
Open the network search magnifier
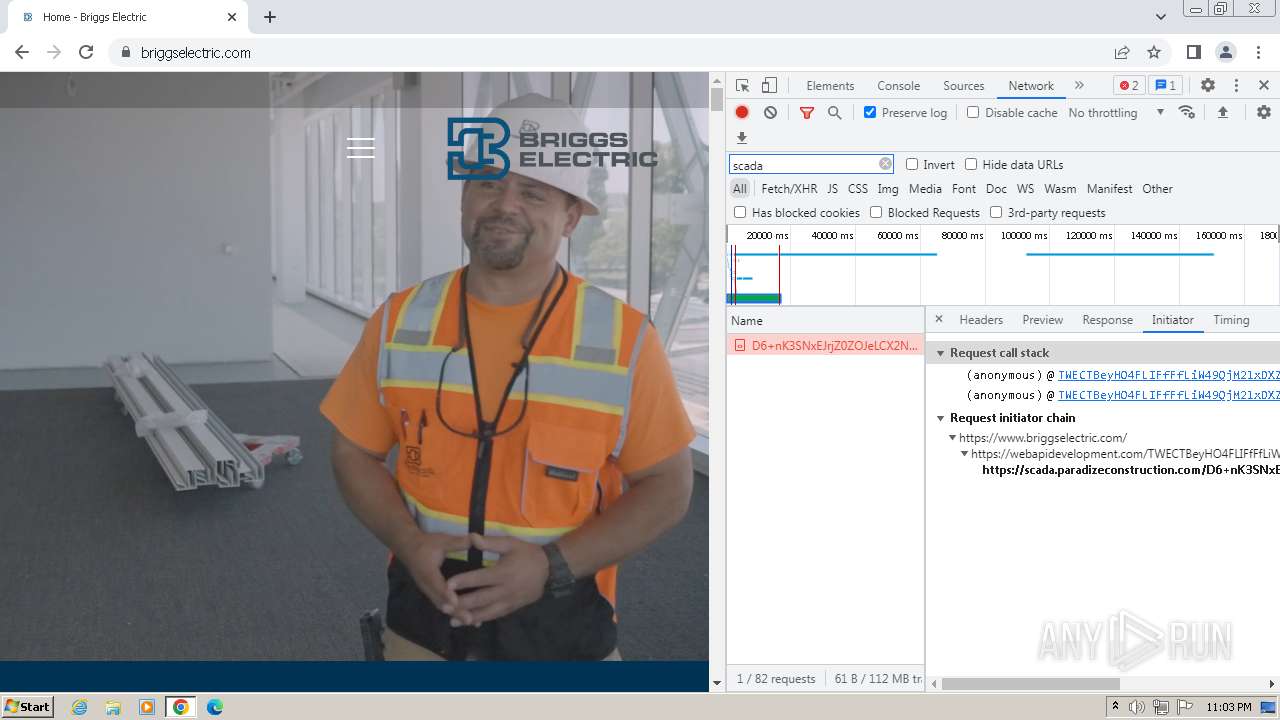coord(834,112)
